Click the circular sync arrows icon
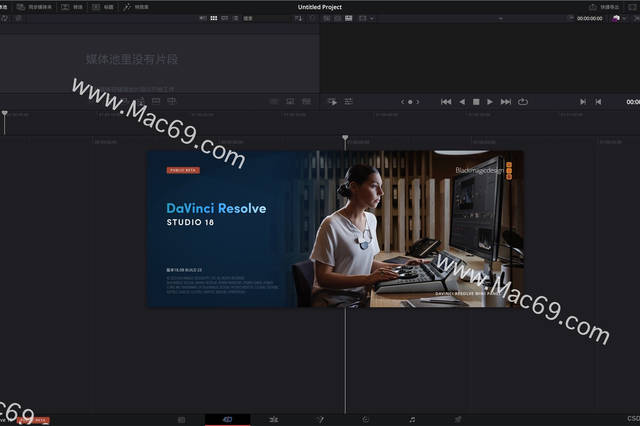This screenshot has width=640, height=426. coord(4,18)
